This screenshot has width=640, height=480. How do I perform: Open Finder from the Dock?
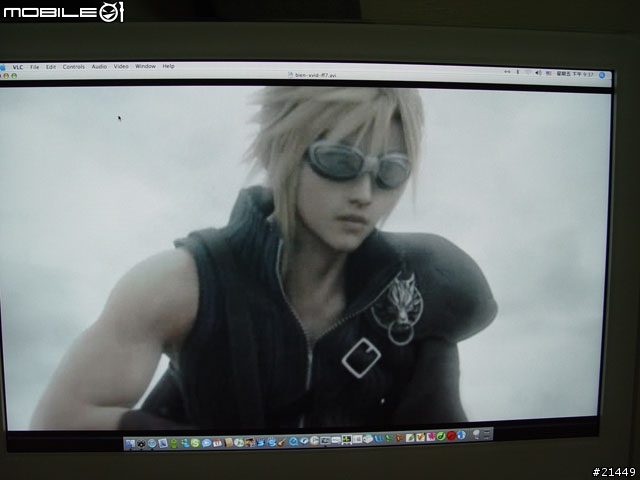tap(130, 444)
